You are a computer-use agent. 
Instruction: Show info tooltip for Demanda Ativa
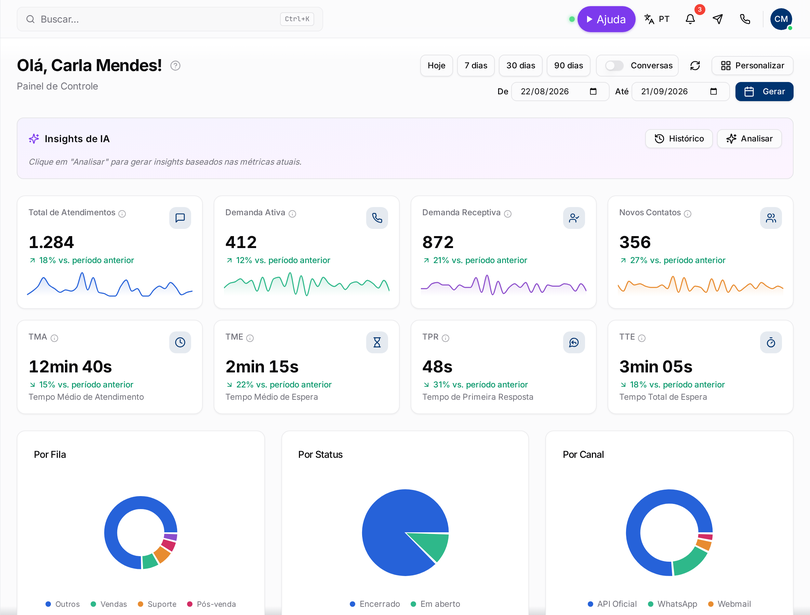292,214
